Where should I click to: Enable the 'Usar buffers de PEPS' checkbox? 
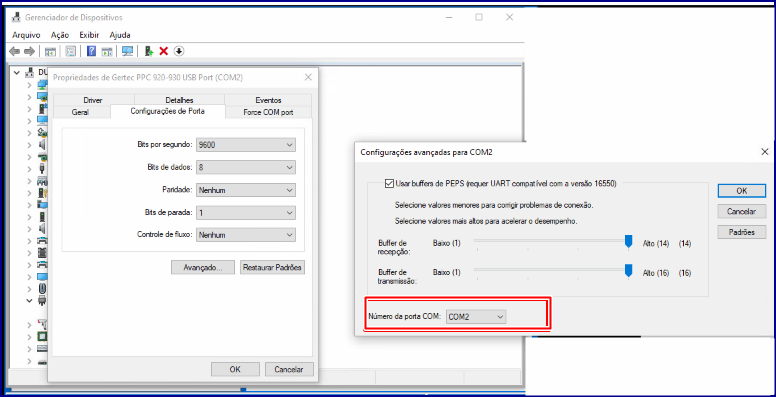(388, 183)
